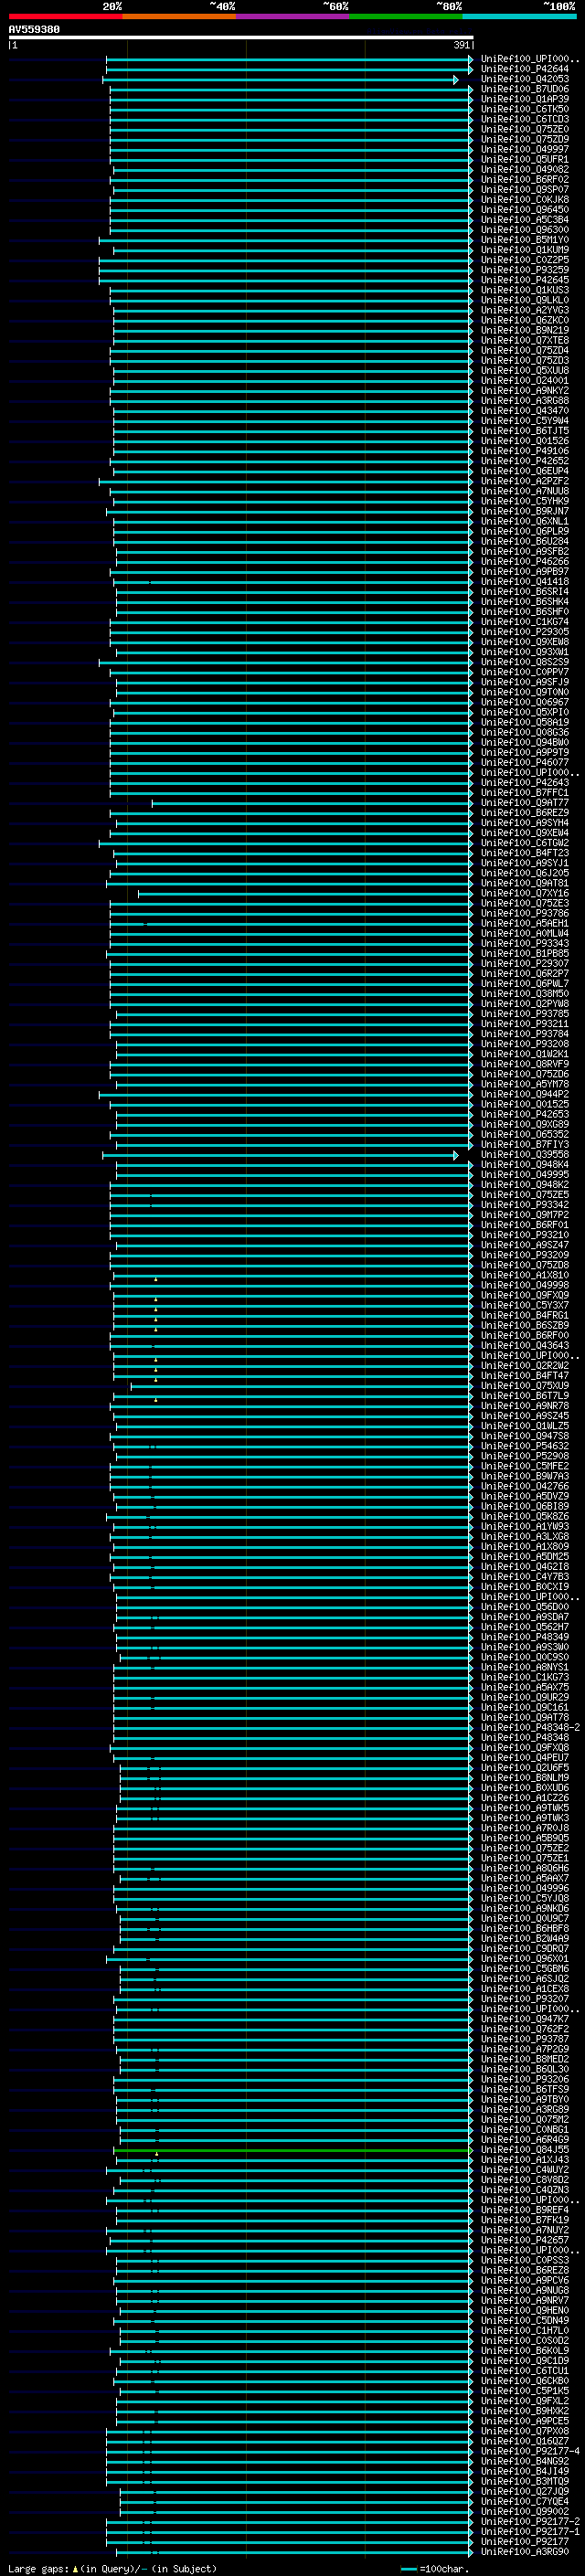Click UniRef100_P93207
The image size is (585, 2576).
point(525,1999)
